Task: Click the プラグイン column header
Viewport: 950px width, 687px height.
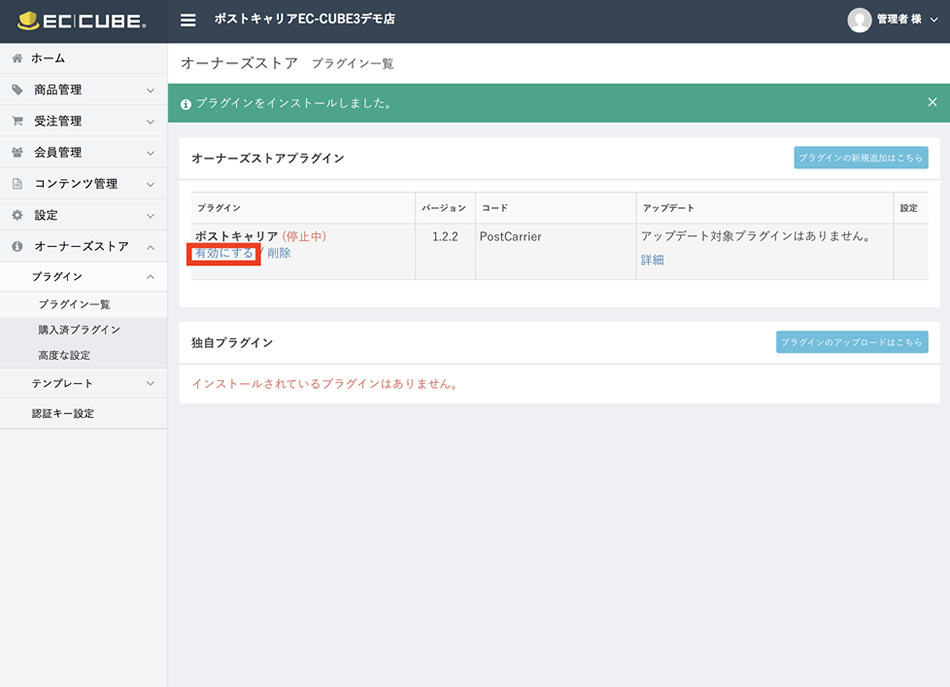Action: point(219,208)
